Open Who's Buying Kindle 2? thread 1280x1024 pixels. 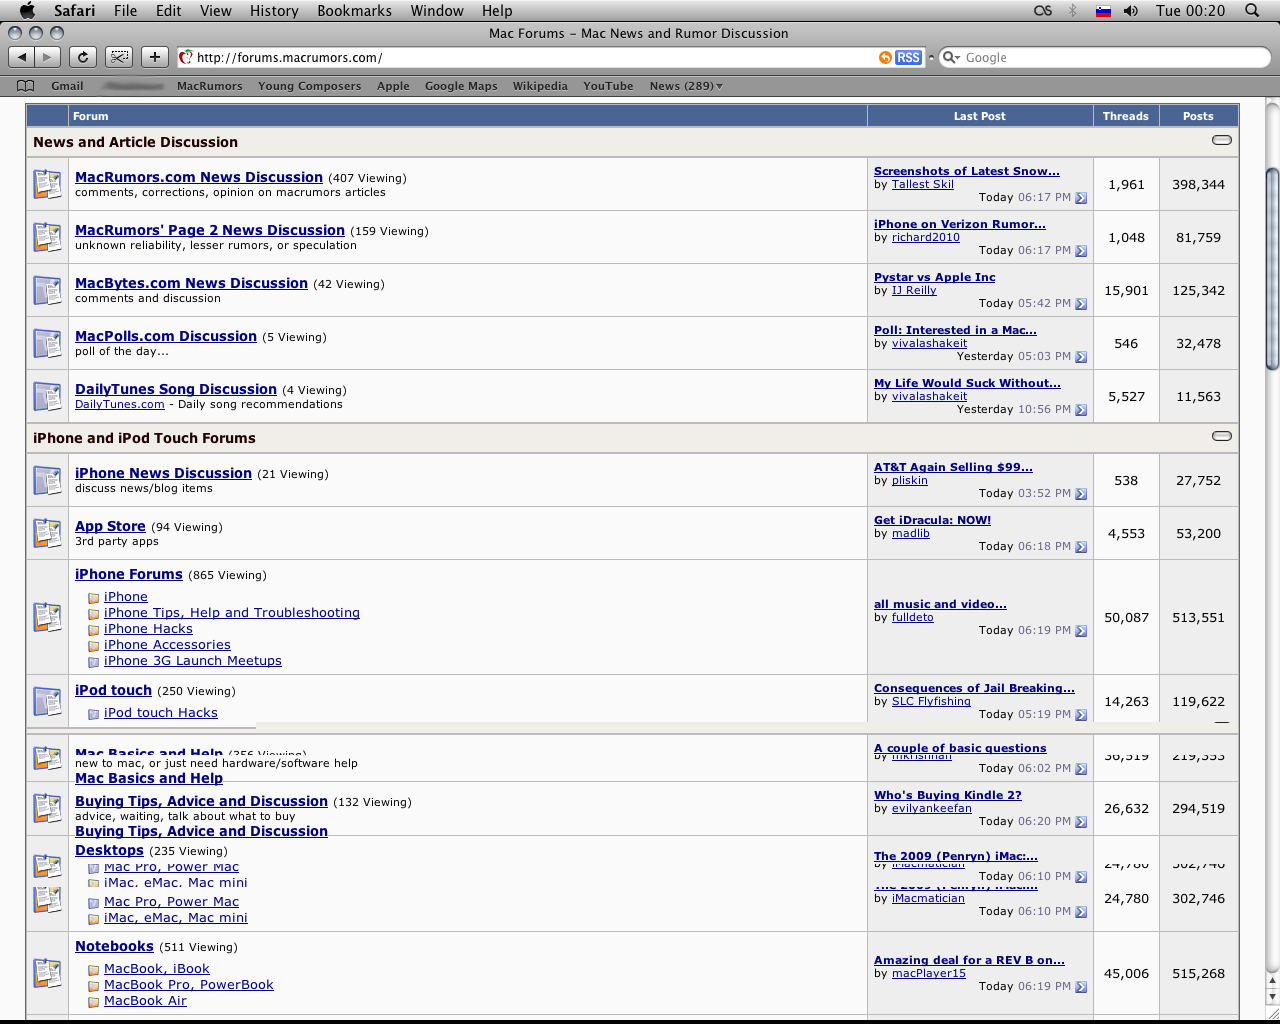click(x=948, y=795)
